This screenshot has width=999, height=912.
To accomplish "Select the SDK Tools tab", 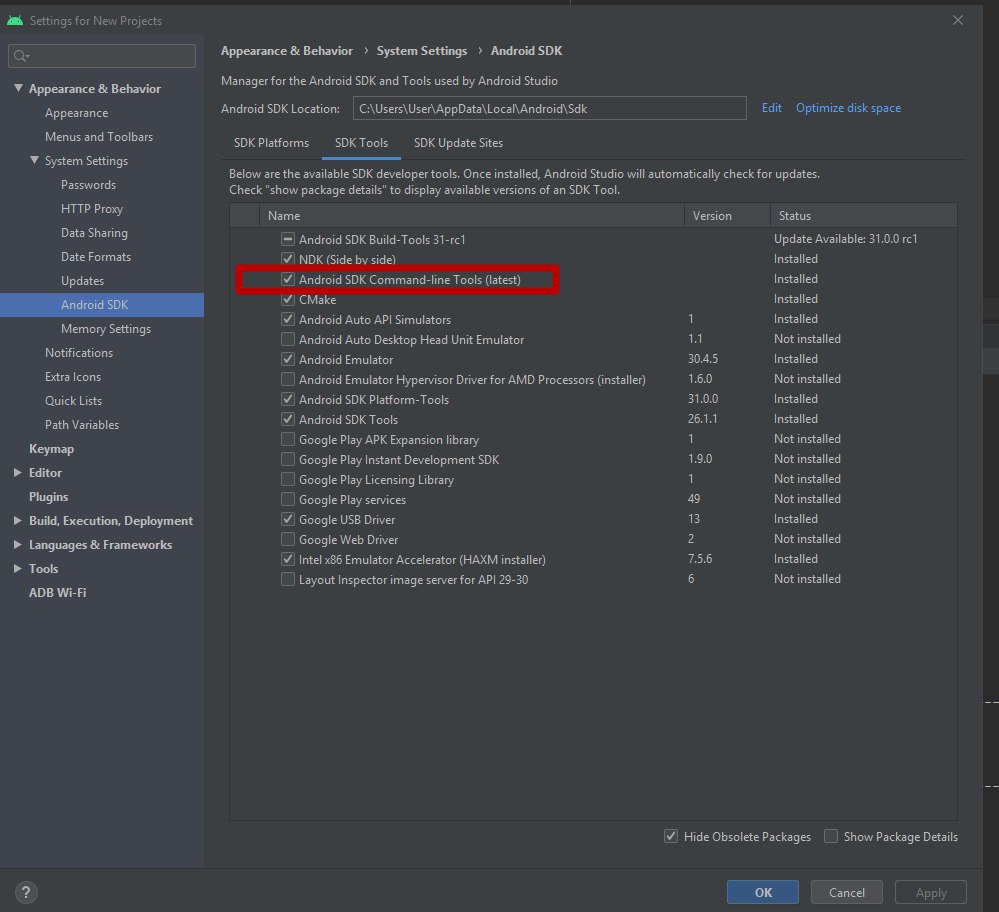I will (x=361, y=143).
